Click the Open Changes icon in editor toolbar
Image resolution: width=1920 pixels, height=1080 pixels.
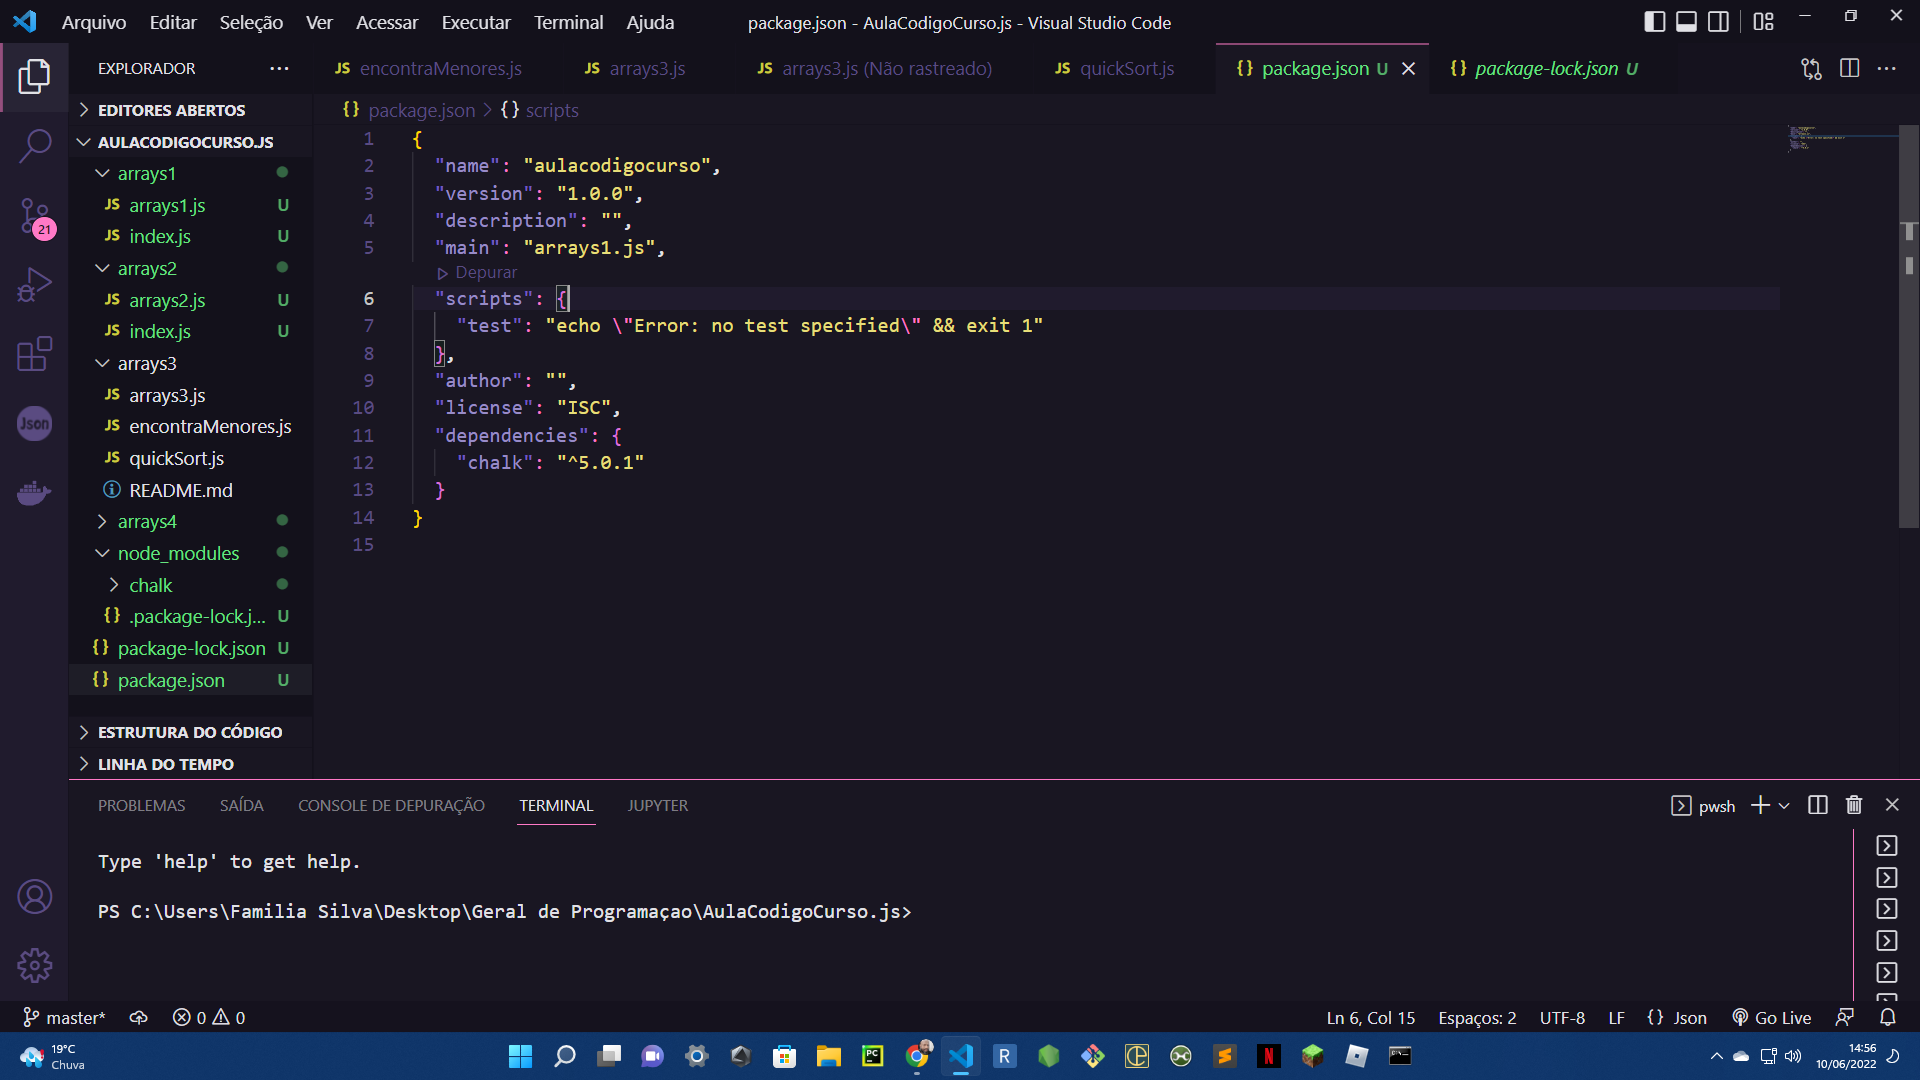point(1811,69)
